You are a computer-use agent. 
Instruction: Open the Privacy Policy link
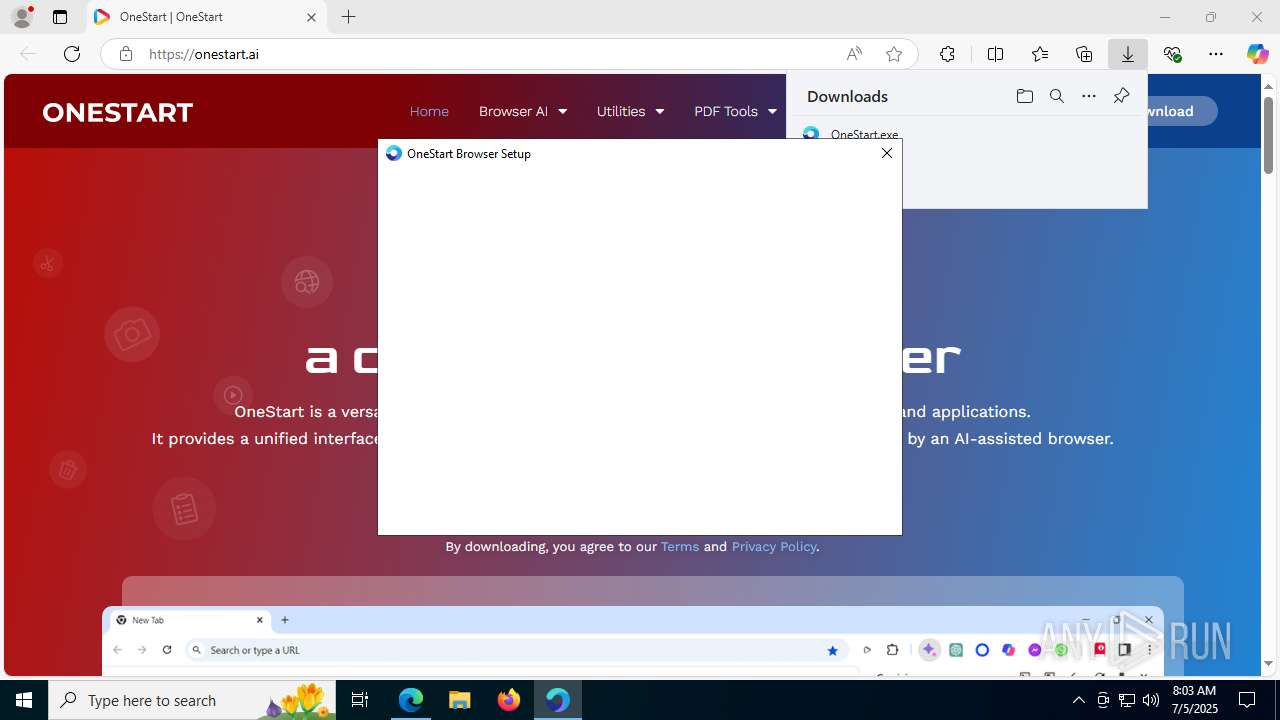point(774,546)
